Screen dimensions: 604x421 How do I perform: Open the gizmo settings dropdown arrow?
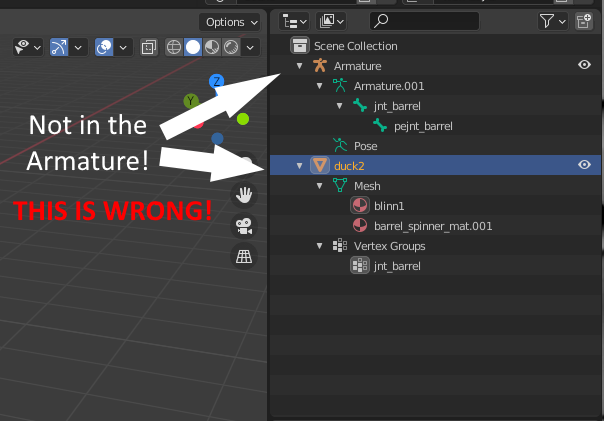point(78,47)
